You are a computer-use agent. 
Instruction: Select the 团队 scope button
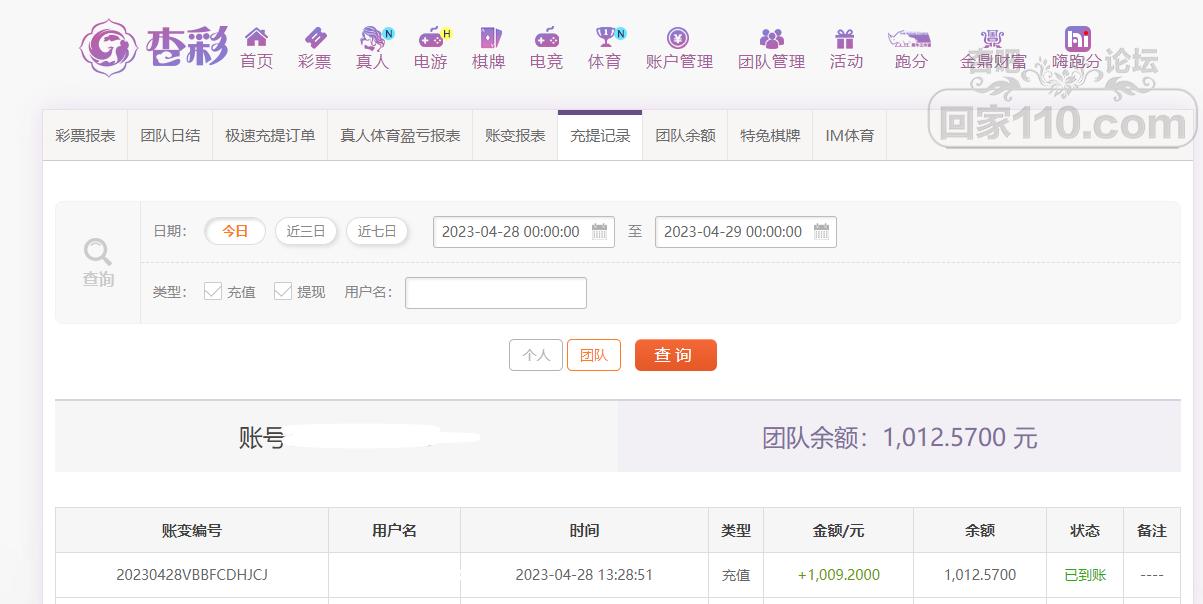pyautogui.click(x=594, y=355)
